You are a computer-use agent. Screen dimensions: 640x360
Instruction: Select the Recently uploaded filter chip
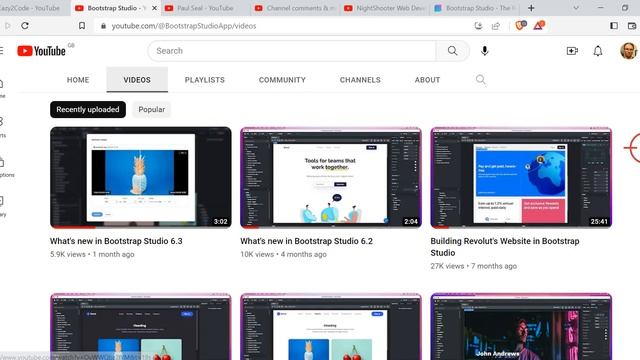(x=88, y=109)
